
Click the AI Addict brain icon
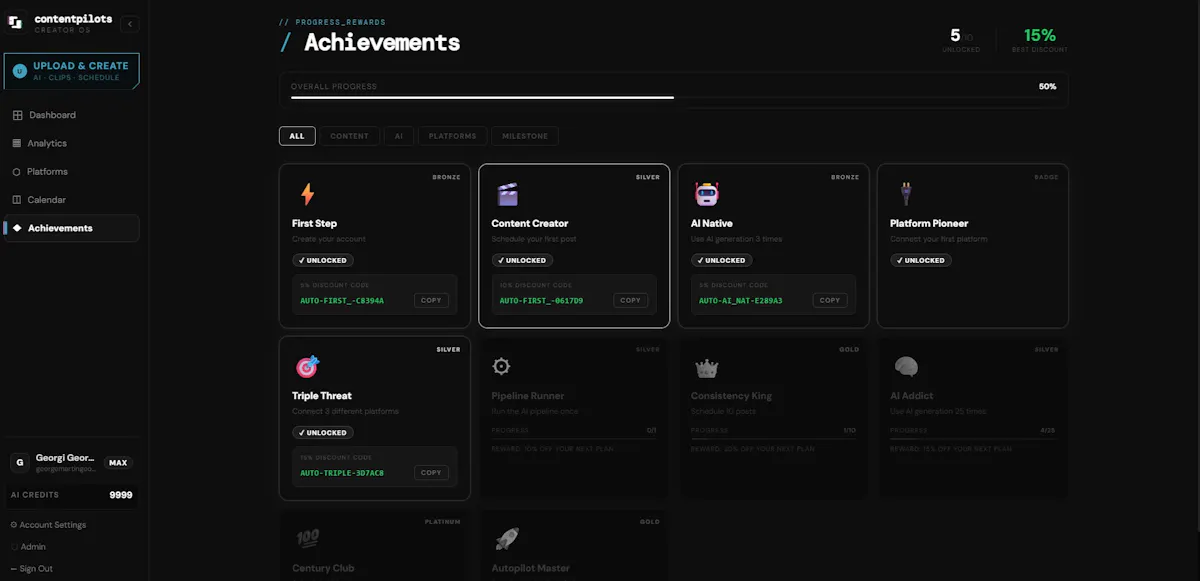tap(906, 367)
